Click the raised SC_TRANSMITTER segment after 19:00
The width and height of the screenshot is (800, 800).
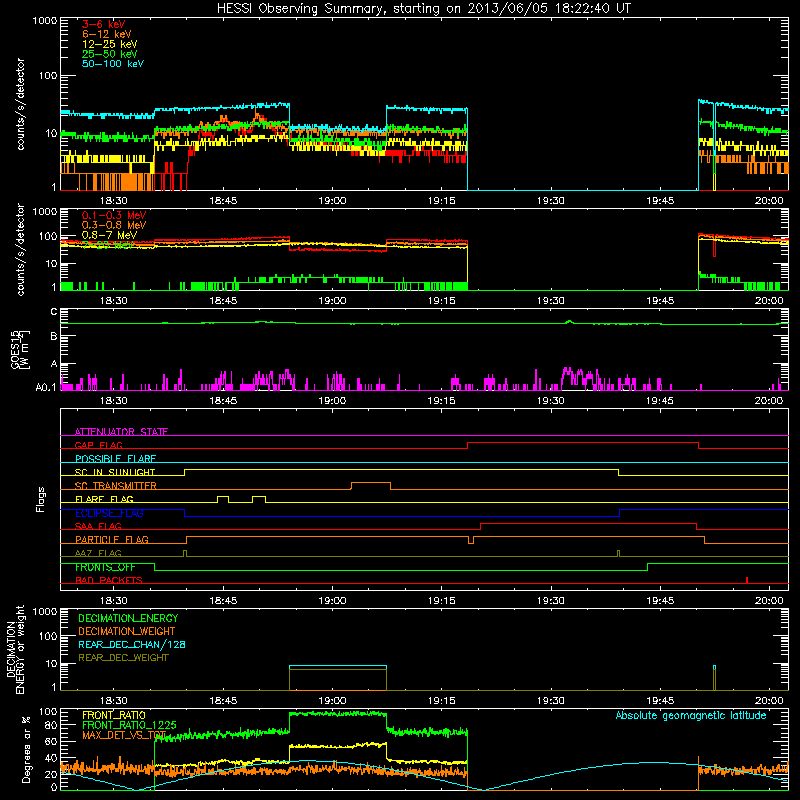(371, 483)
